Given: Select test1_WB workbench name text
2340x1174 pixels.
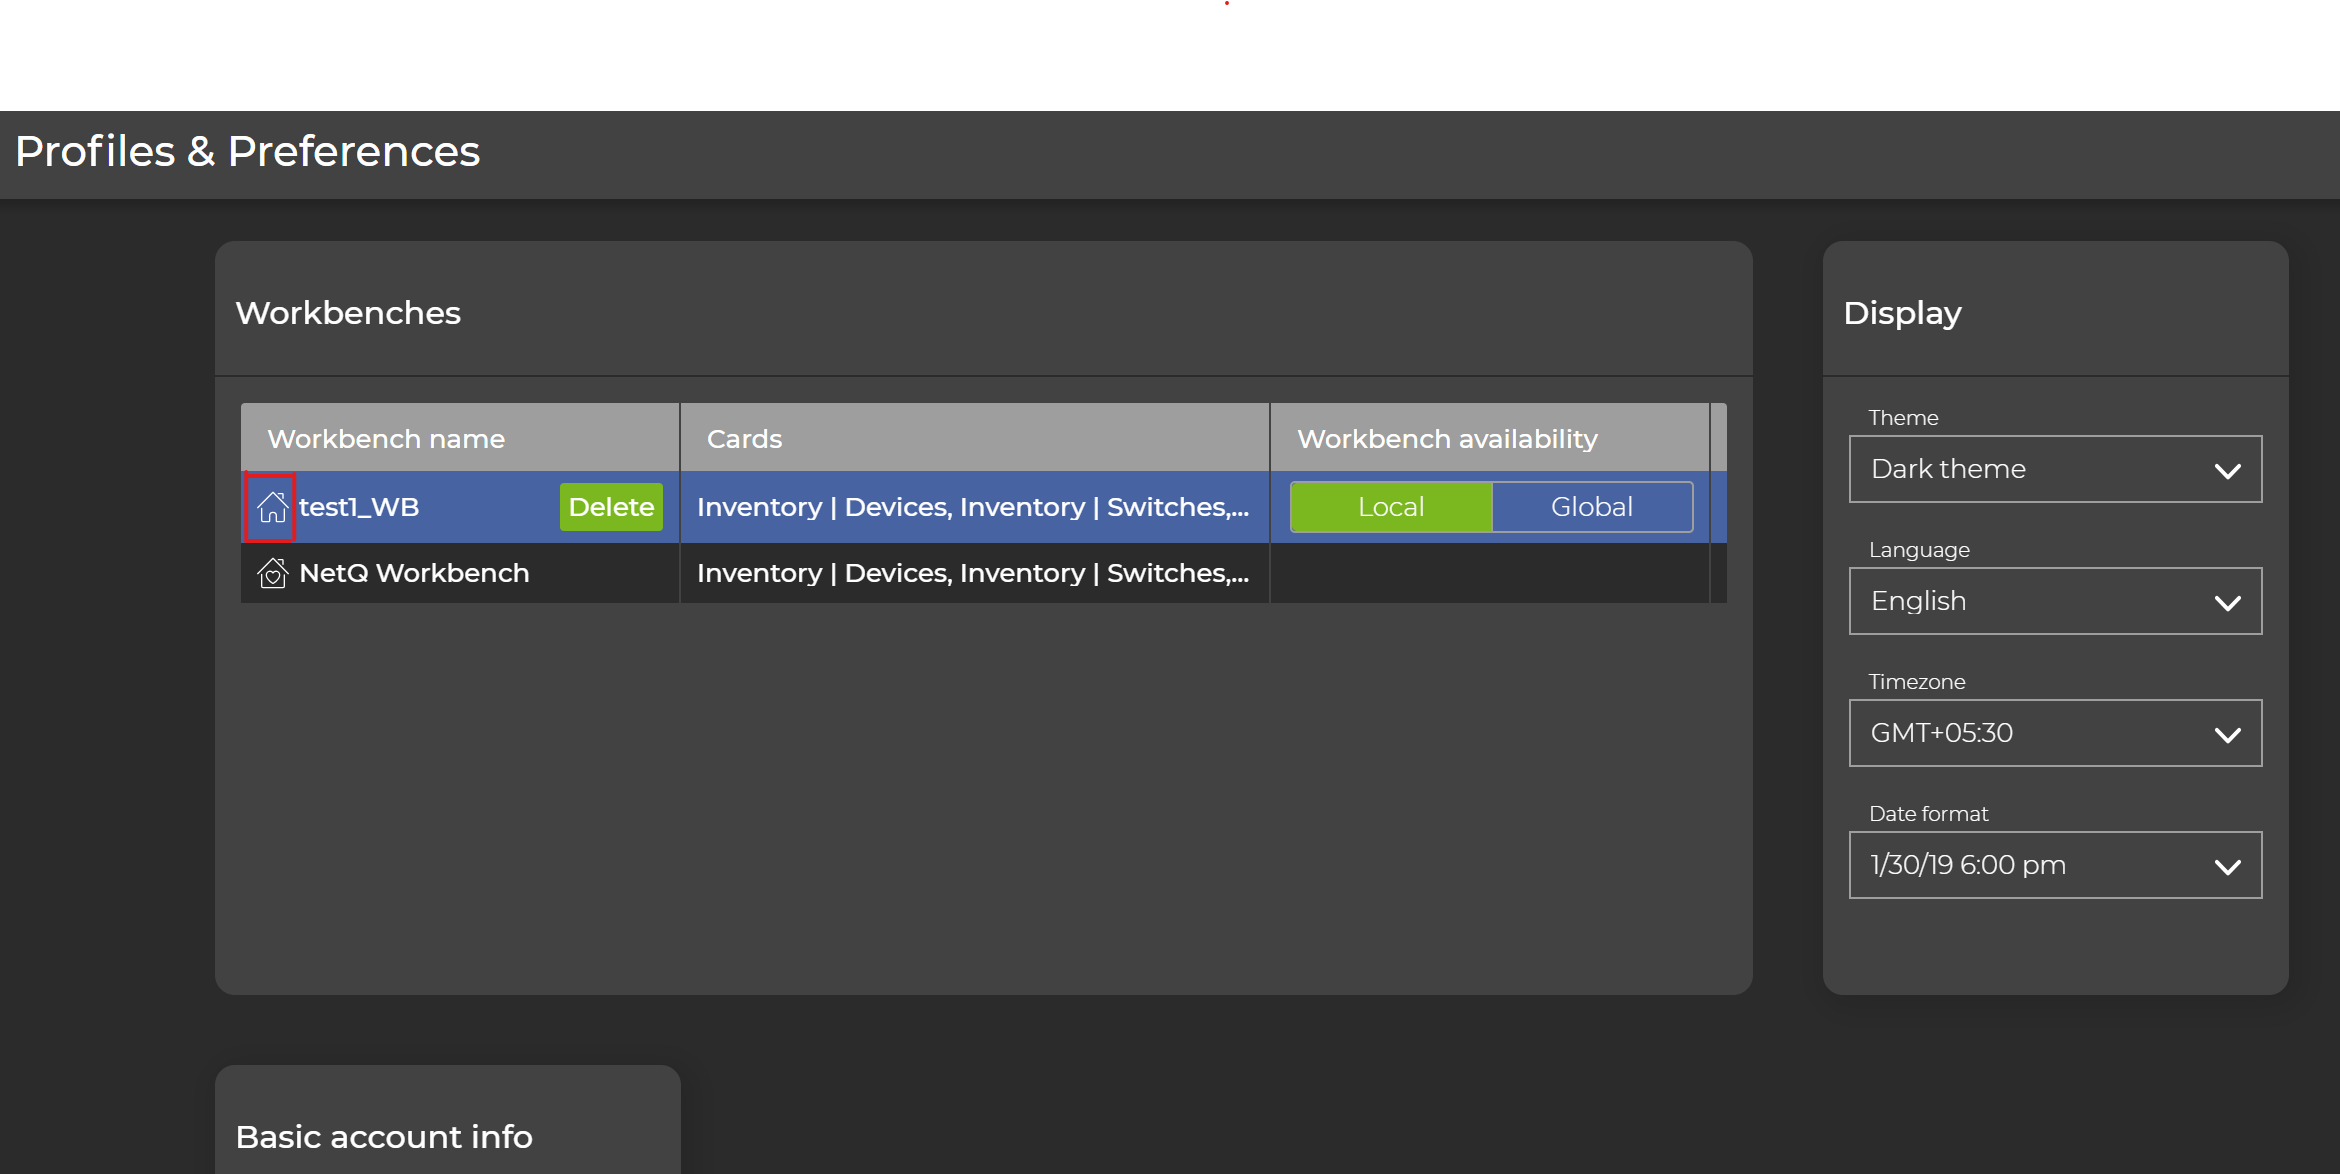Looking at the screenshot, I should (359, 507).
